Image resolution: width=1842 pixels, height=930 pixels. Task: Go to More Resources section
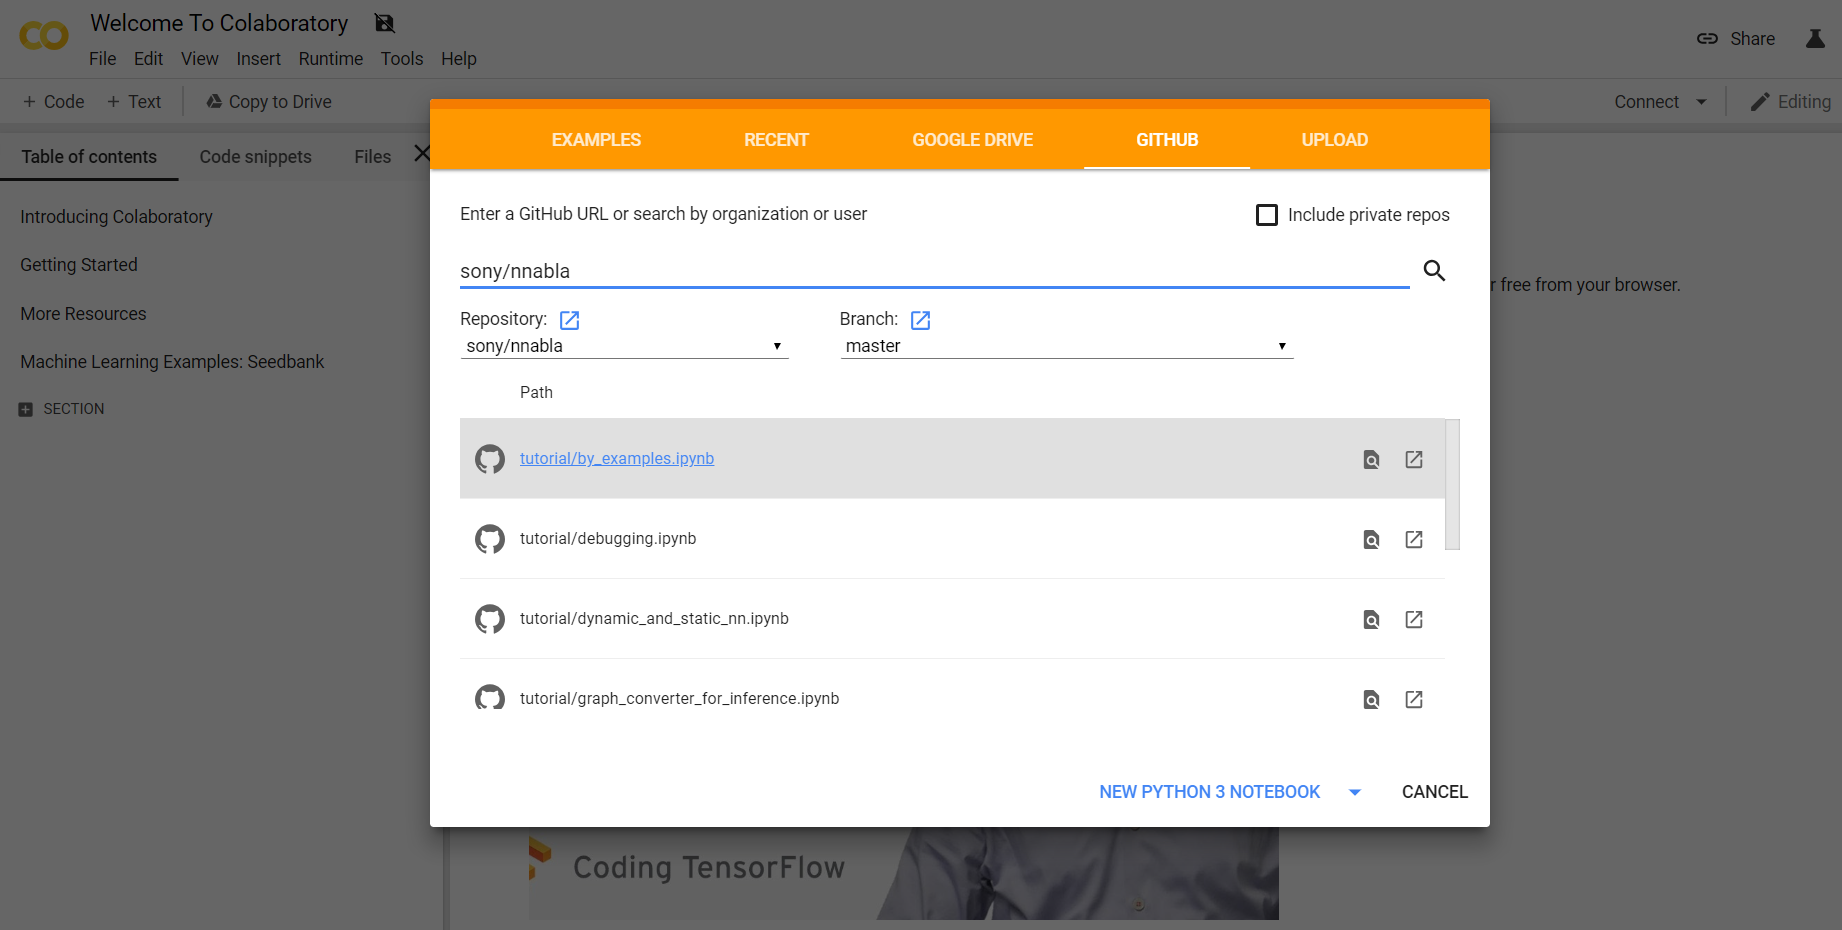click(x=83, y=314)
